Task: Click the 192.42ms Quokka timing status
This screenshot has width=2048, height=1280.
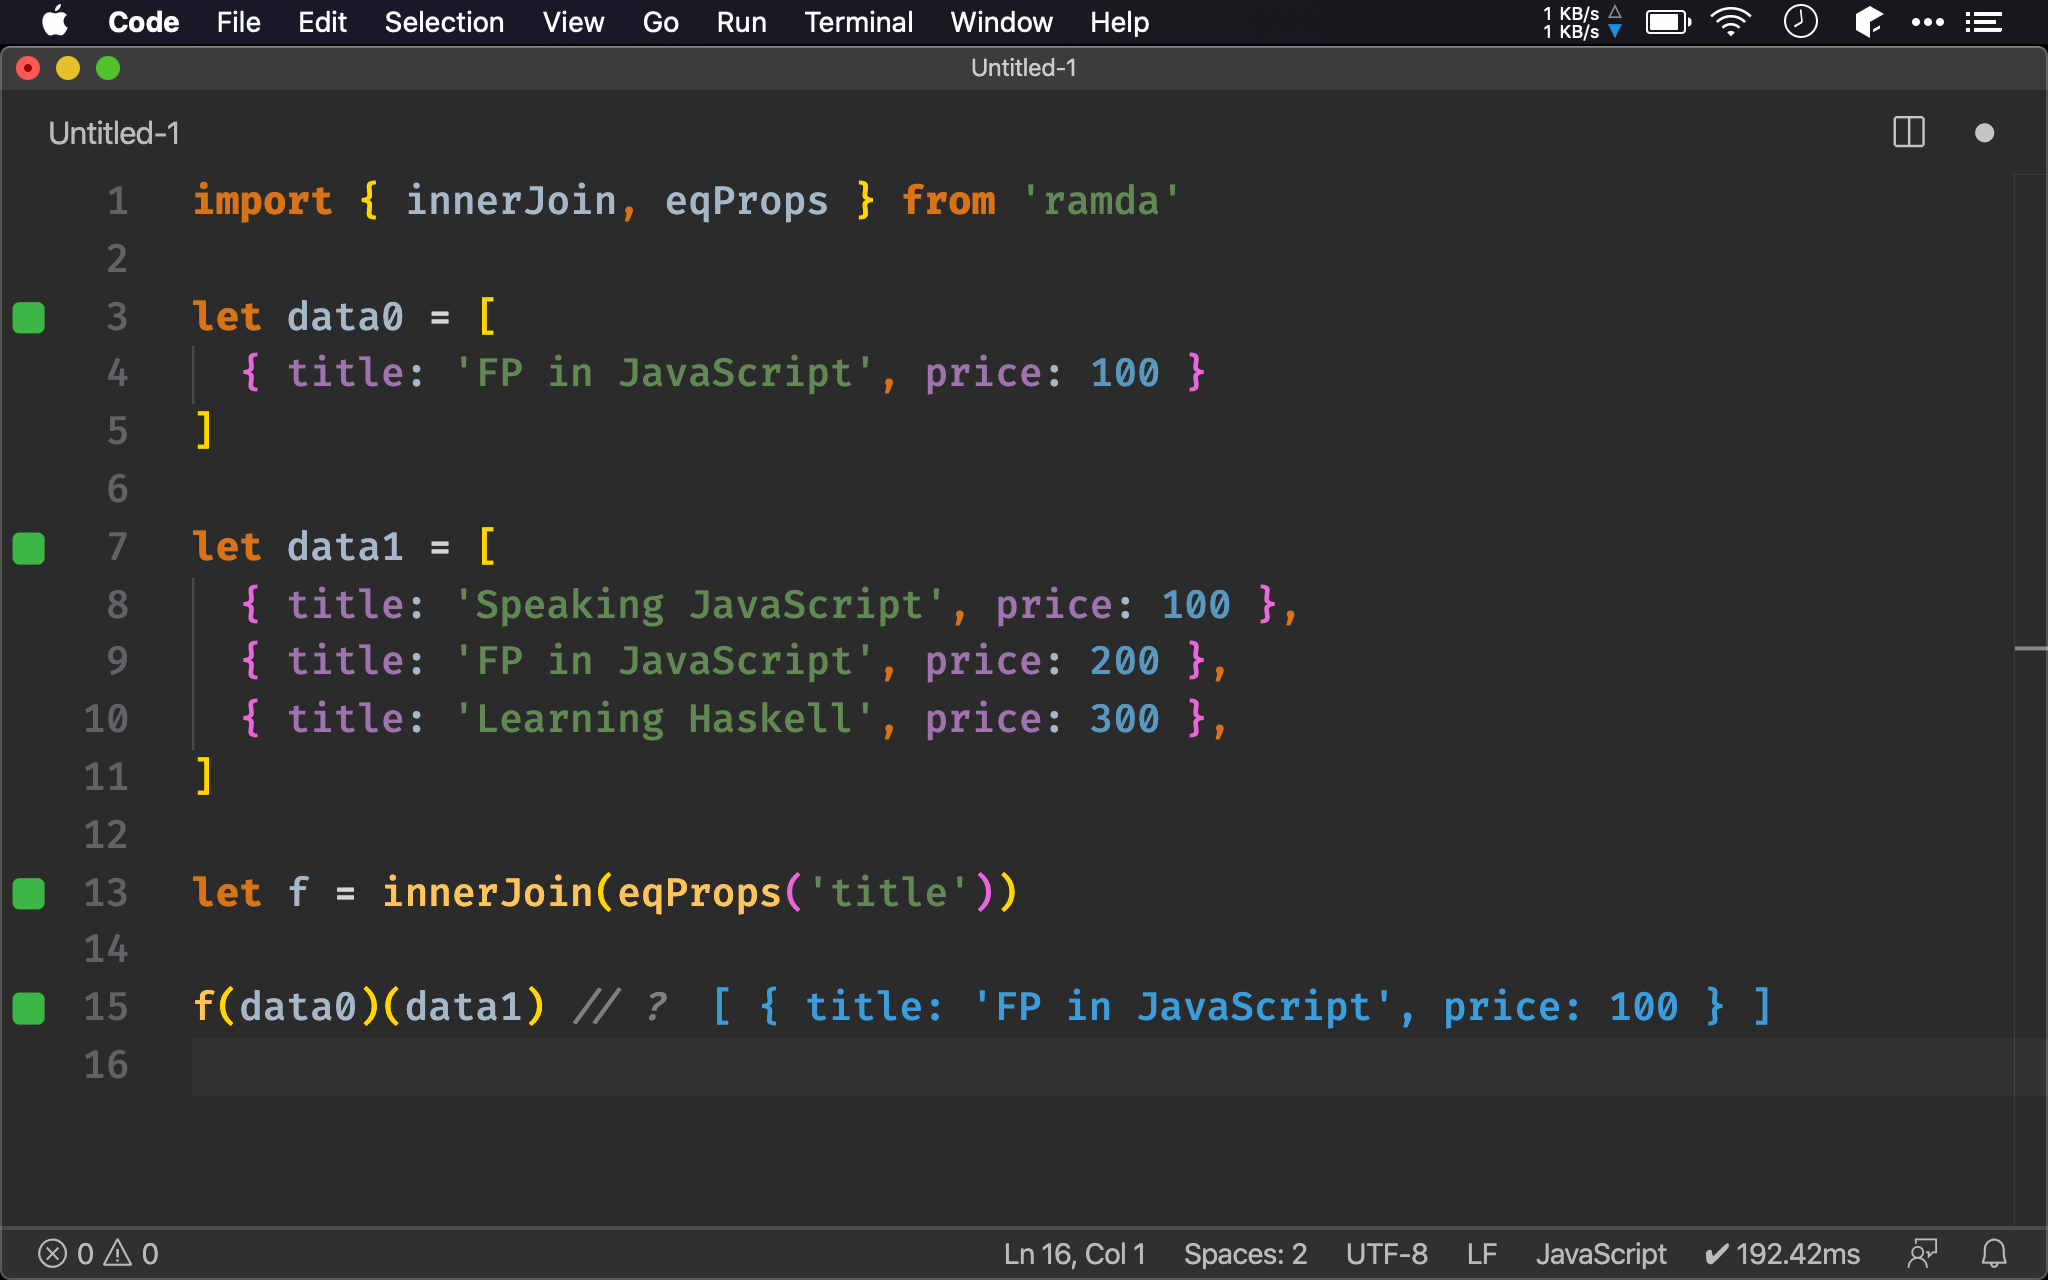Action: 1782,1254
